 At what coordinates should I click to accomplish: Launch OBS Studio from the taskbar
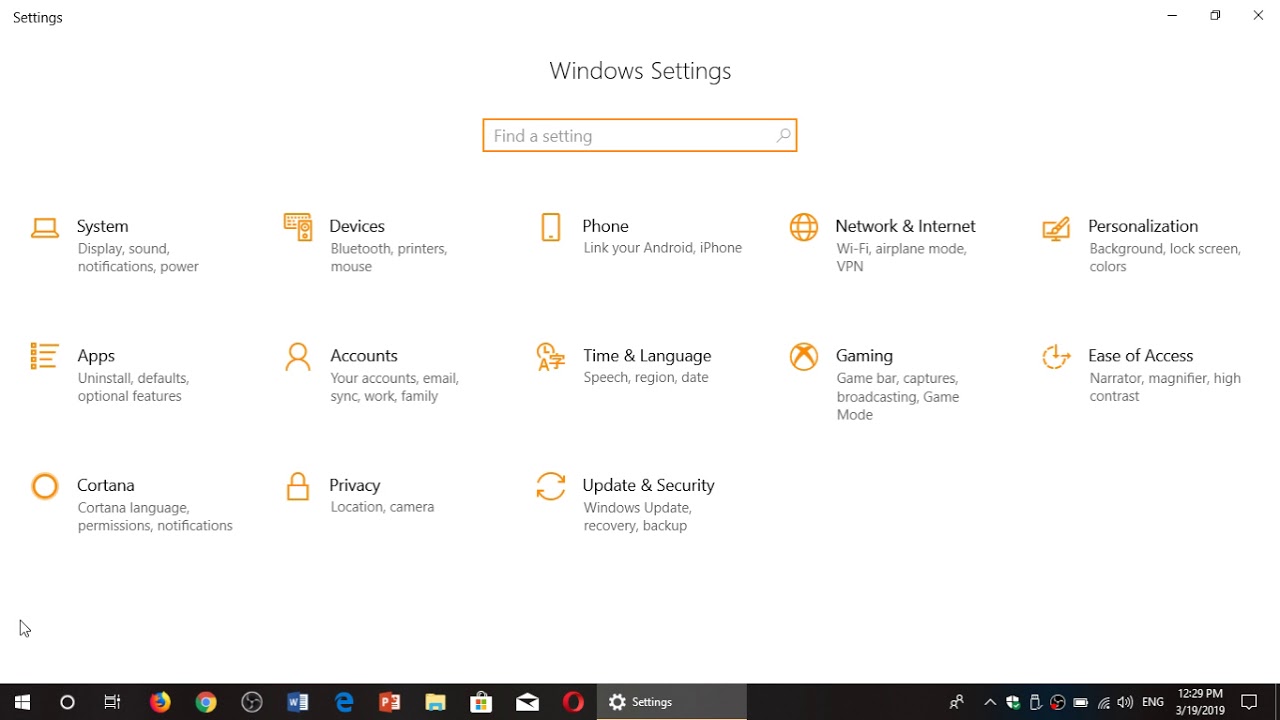[x=251, y=702]
